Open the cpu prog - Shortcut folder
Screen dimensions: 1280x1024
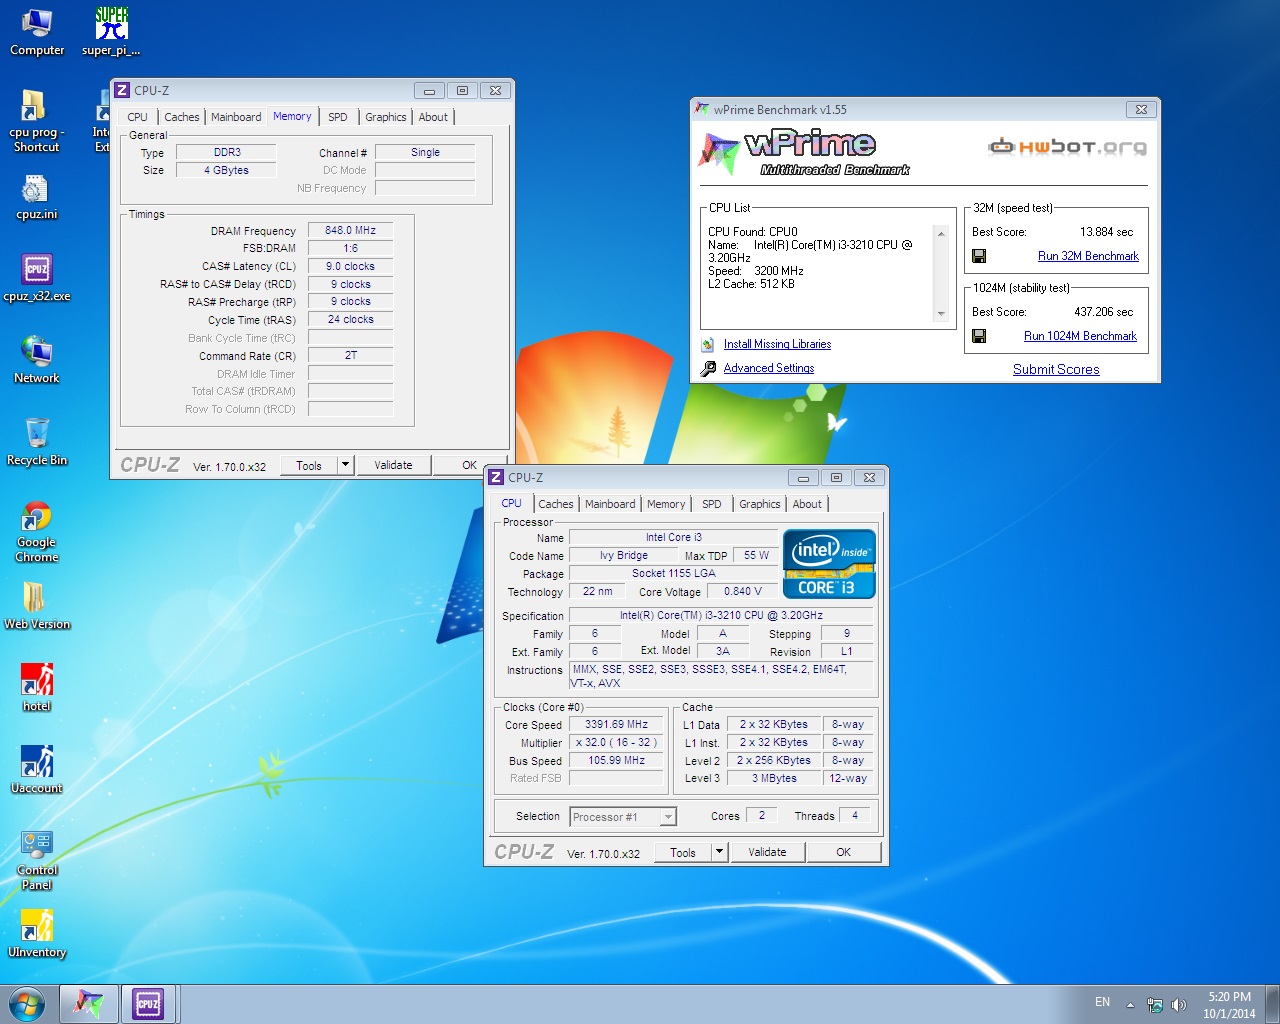pos(36,121)
